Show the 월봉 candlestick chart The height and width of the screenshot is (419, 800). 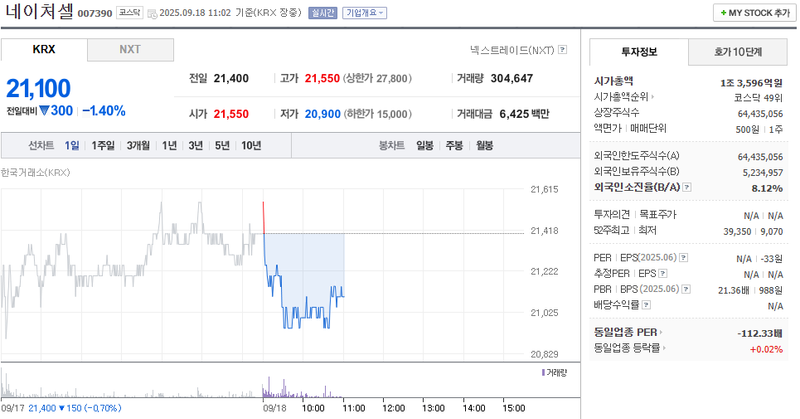coord(485,145)
